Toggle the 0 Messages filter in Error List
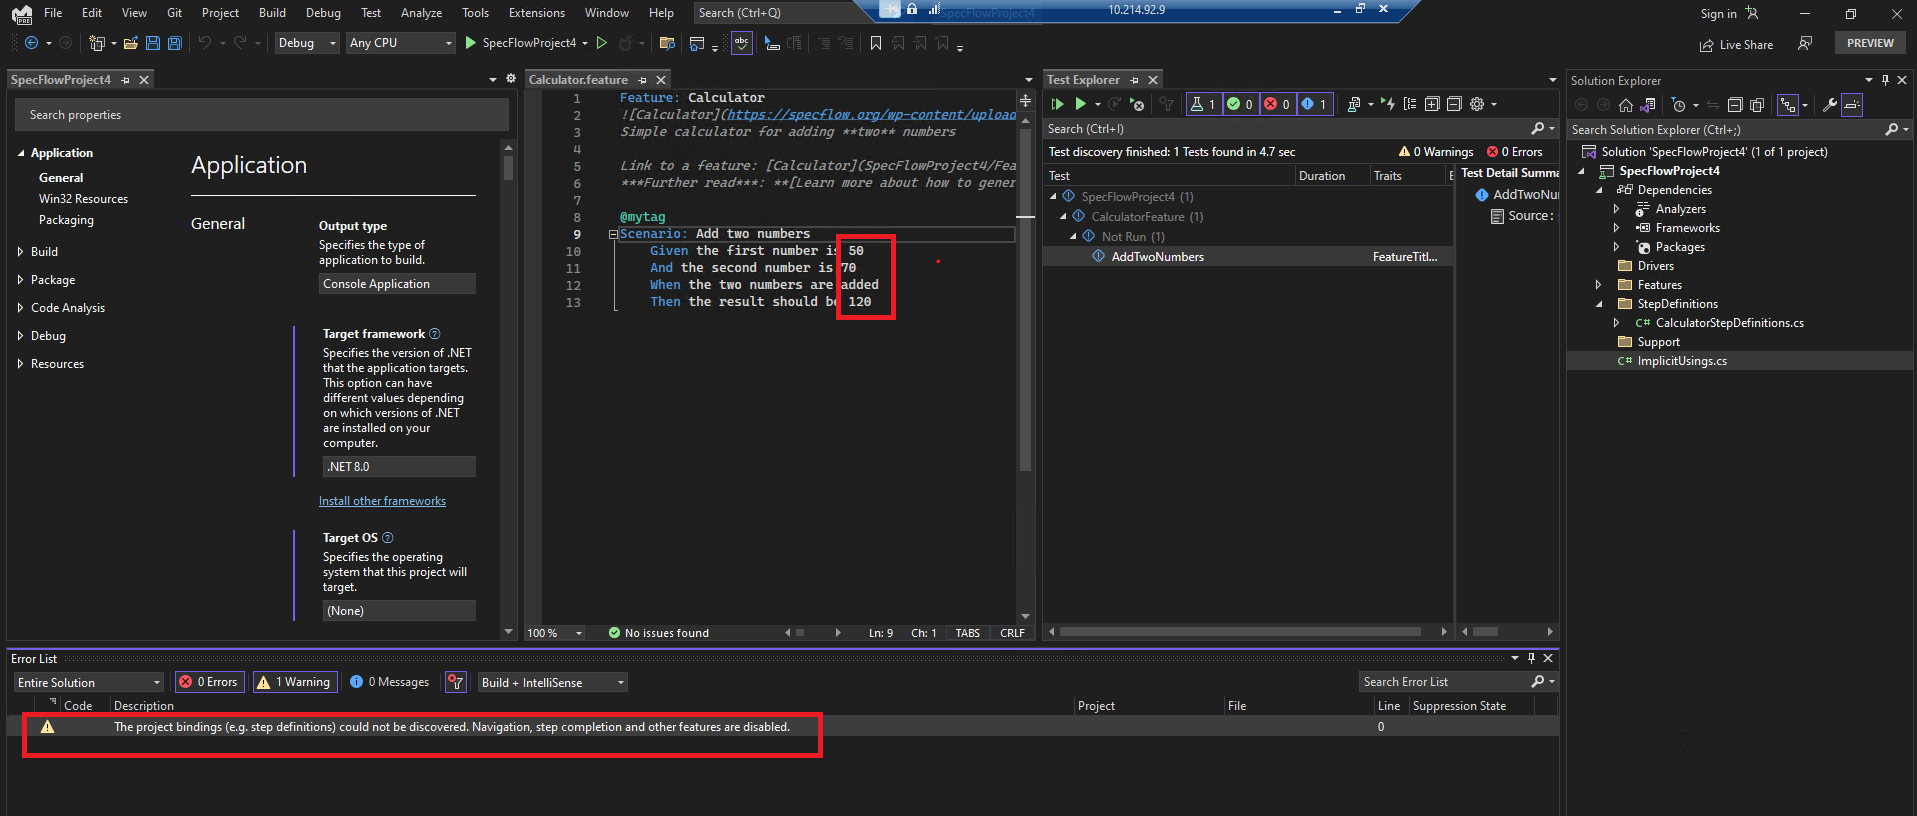Image resolution: width=1917 pixels, height=816 pixels. (389, 682)
